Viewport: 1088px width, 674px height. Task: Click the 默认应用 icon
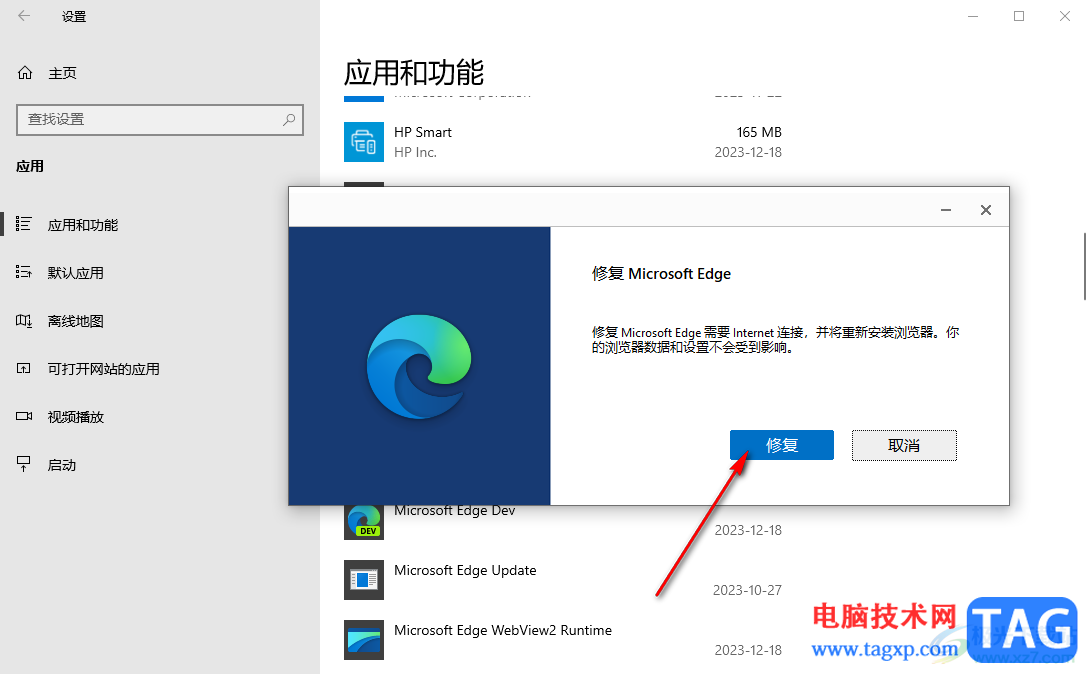click(24, 272)
